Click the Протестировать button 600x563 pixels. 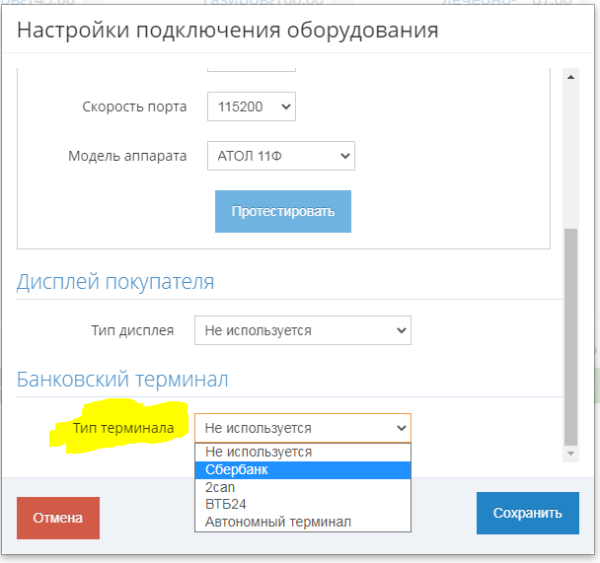pyautogui.click(x=283, y=211)
